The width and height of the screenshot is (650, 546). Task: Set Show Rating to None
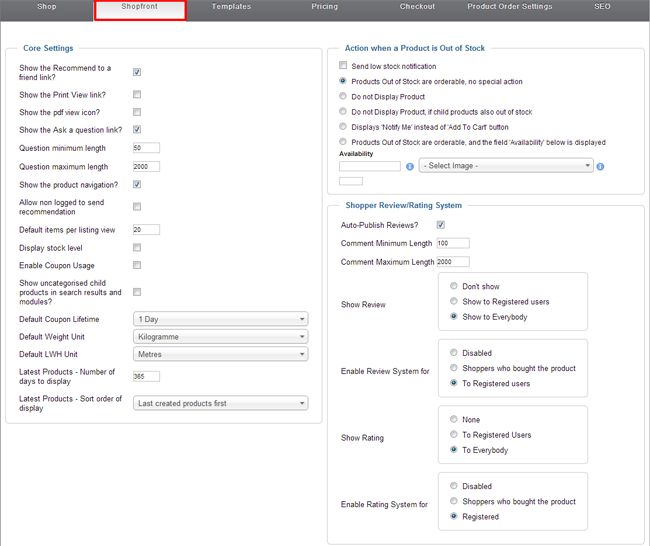(454, 420)
